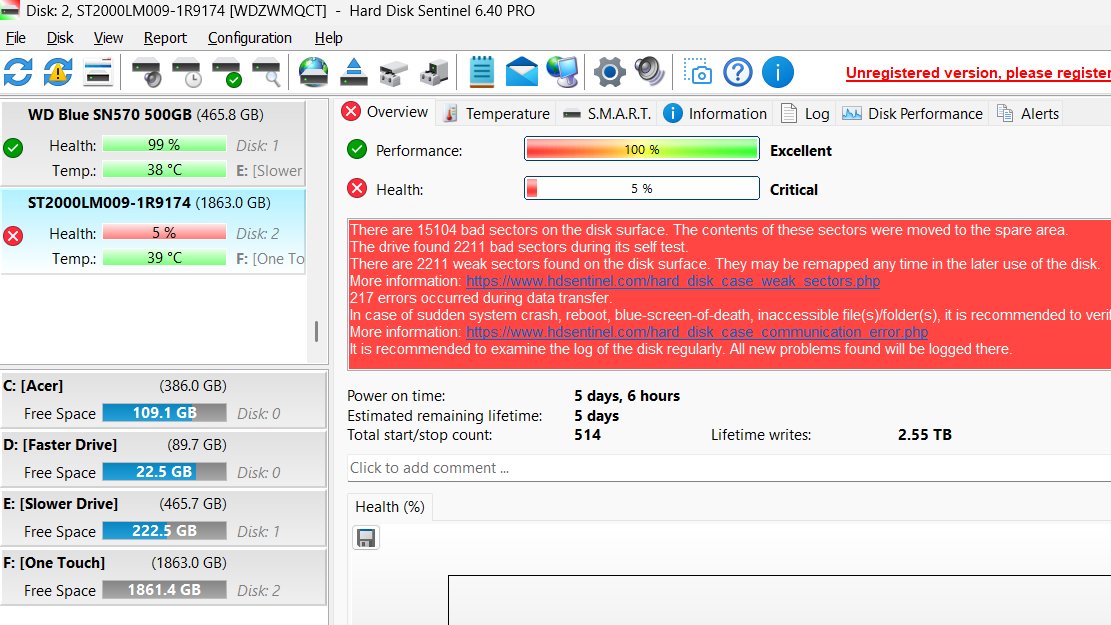
Task: Click the 'Click to add comment' field
Action: click(x=729, y=468)
